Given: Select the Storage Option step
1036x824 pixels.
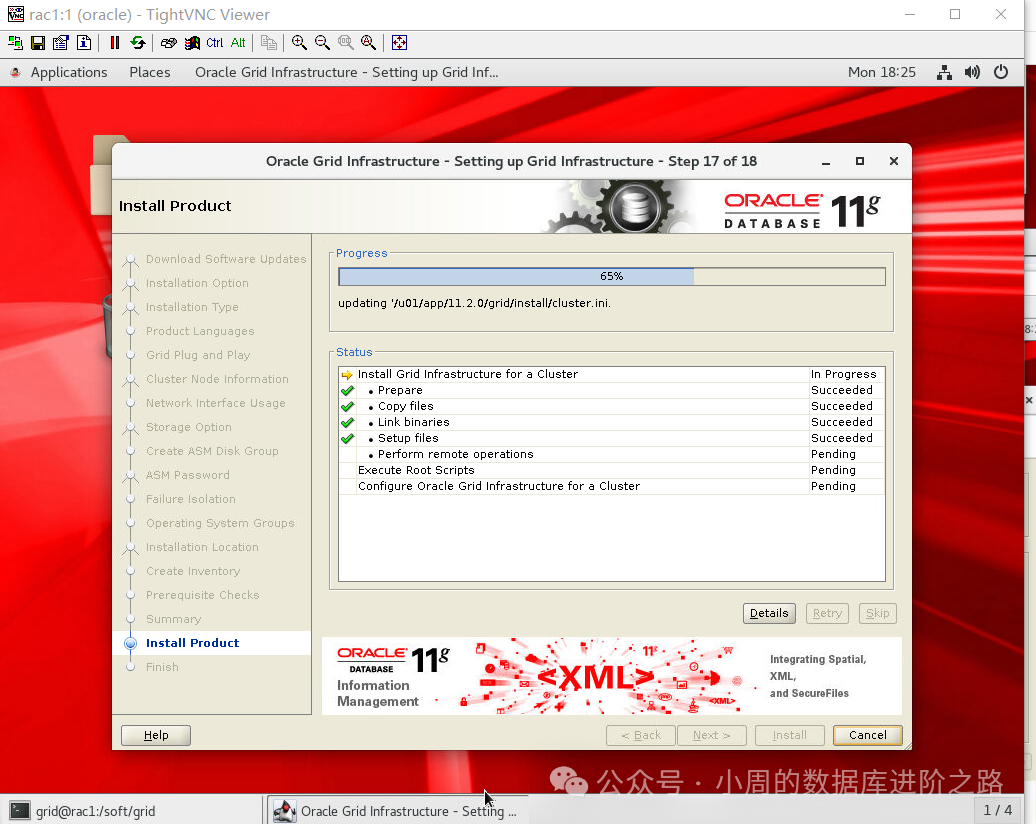Looking at the screenshot, I should click(188, 428).
